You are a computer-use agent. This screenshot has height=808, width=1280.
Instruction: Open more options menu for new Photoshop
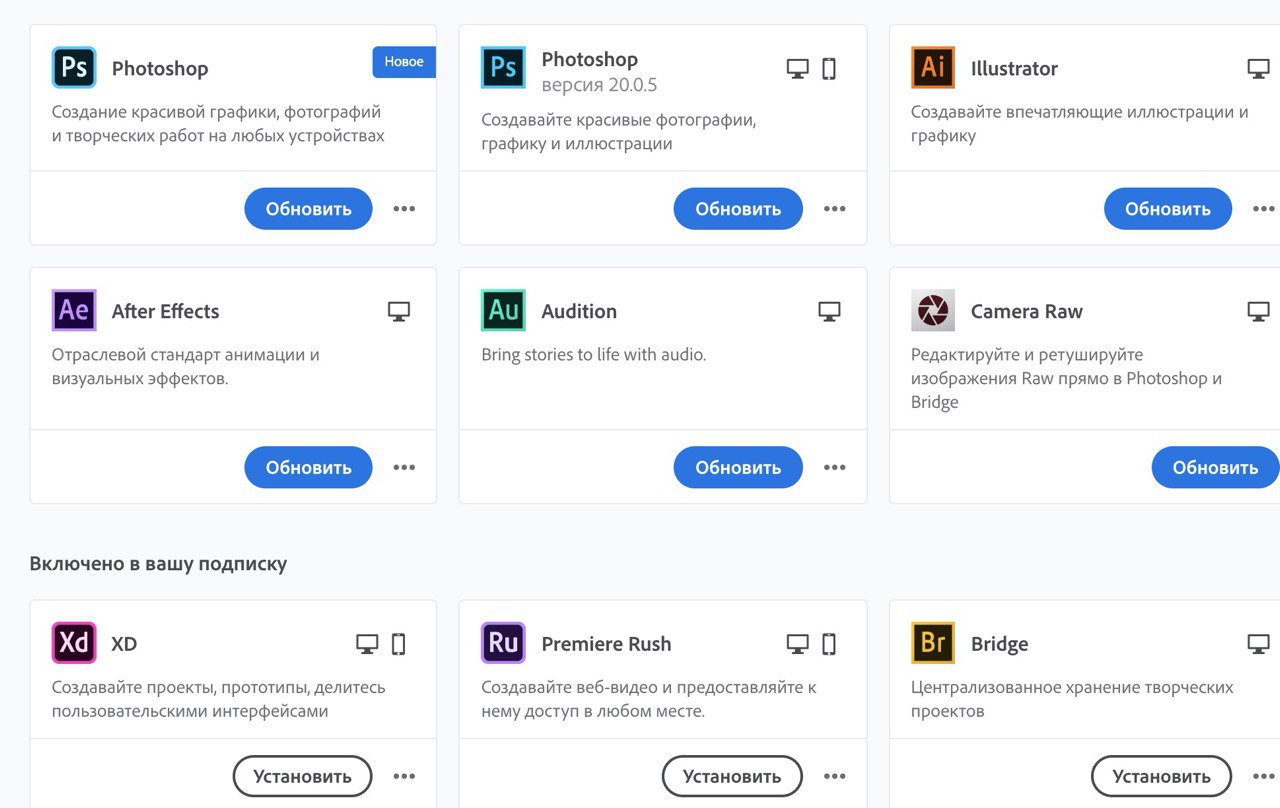(x=404, y=209)
